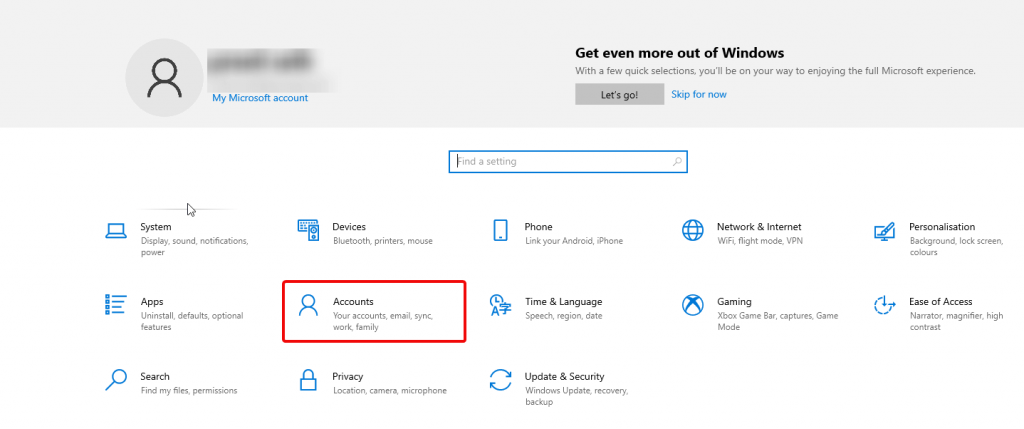1024x429 pixels.
Task: Select the Gaming category title
Action: 735,302
